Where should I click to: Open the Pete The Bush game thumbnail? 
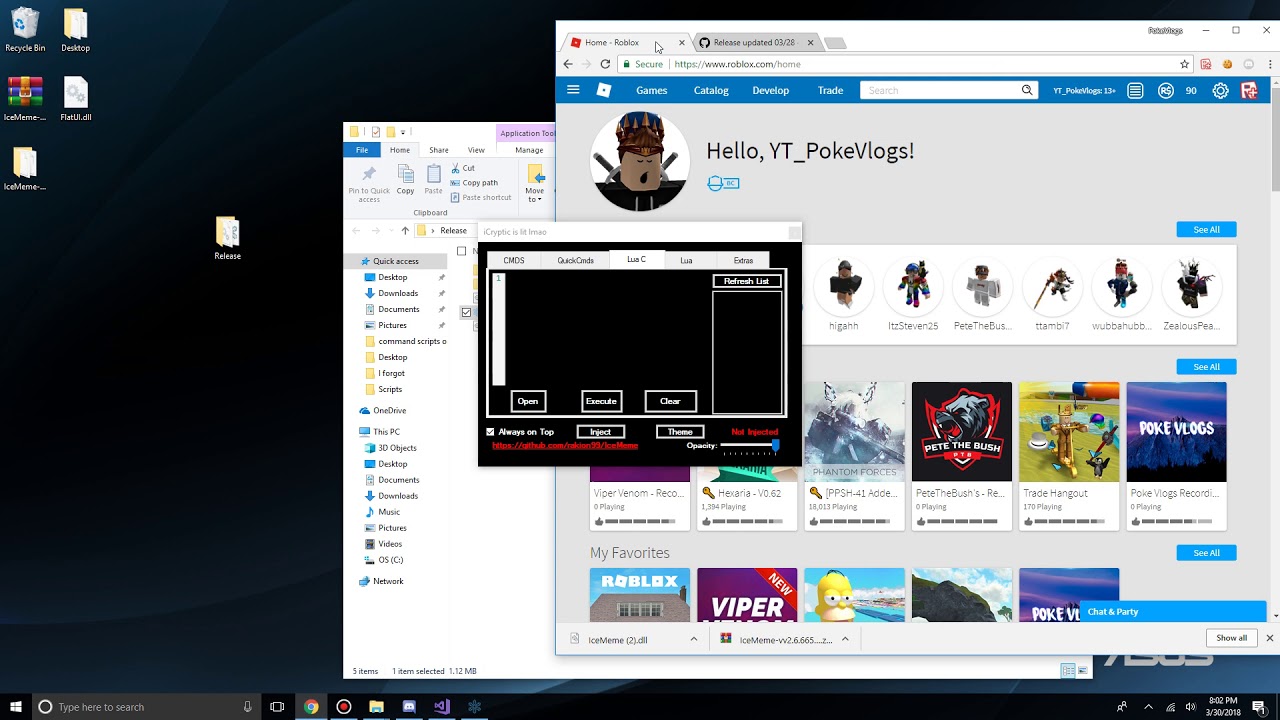(962, 431)
